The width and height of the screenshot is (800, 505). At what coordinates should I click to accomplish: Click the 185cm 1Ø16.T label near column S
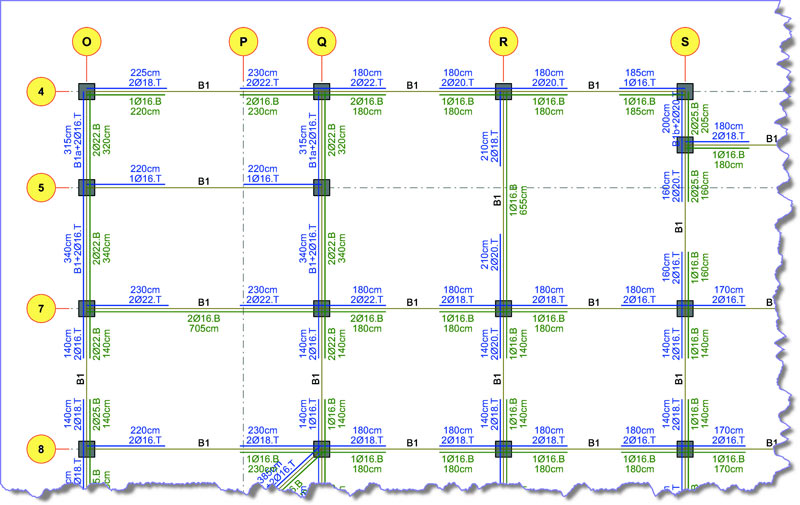coord(638,78)
